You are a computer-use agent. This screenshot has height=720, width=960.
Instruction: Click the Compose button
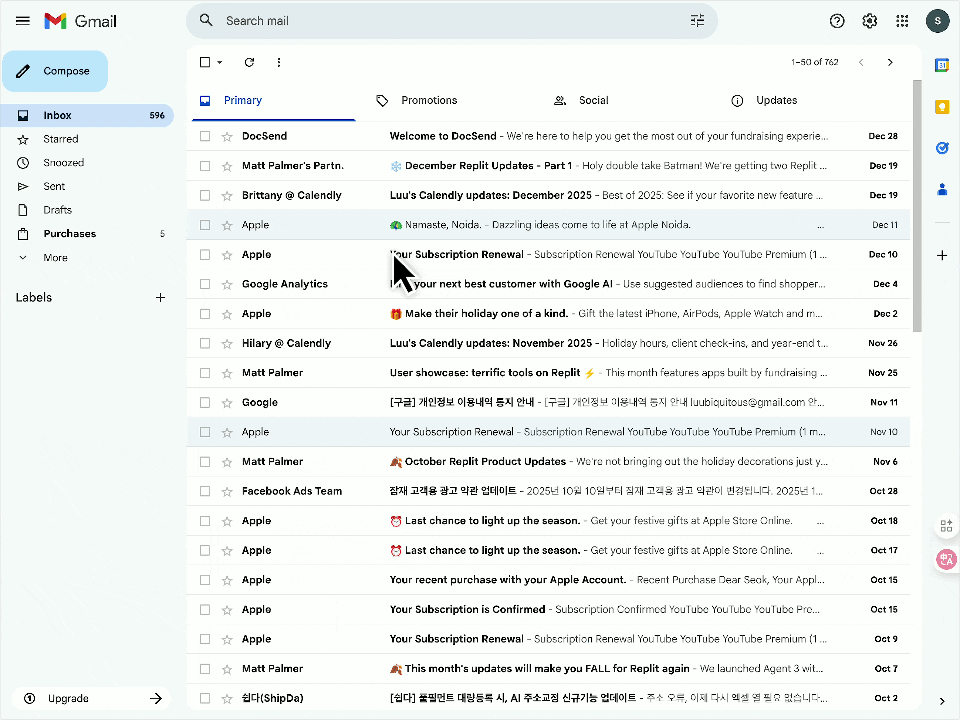[55, 71]
